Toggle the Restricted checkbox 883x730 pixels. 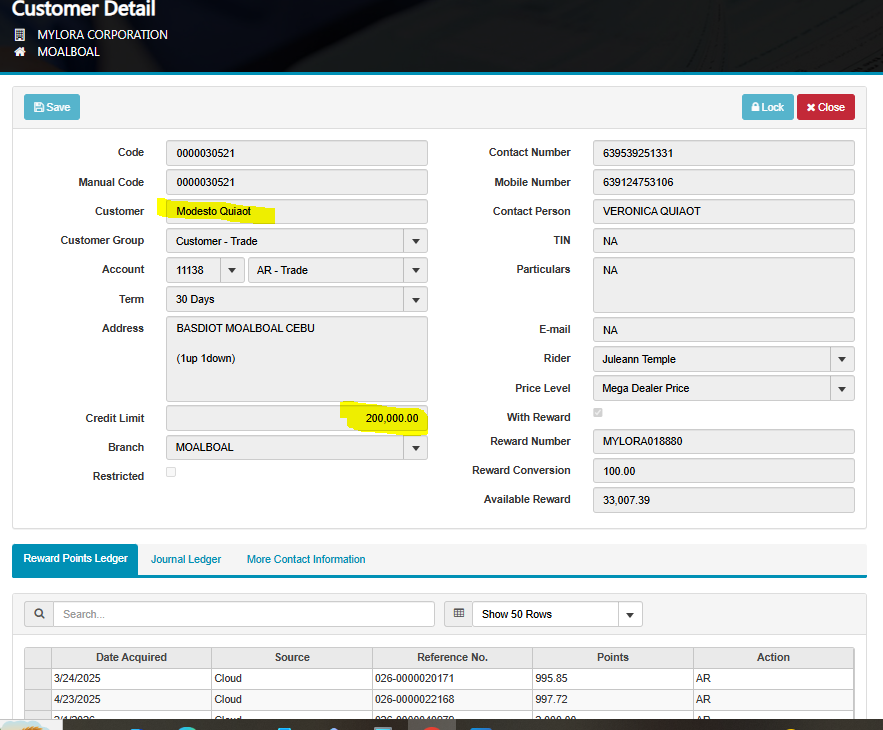pos(171,472)
